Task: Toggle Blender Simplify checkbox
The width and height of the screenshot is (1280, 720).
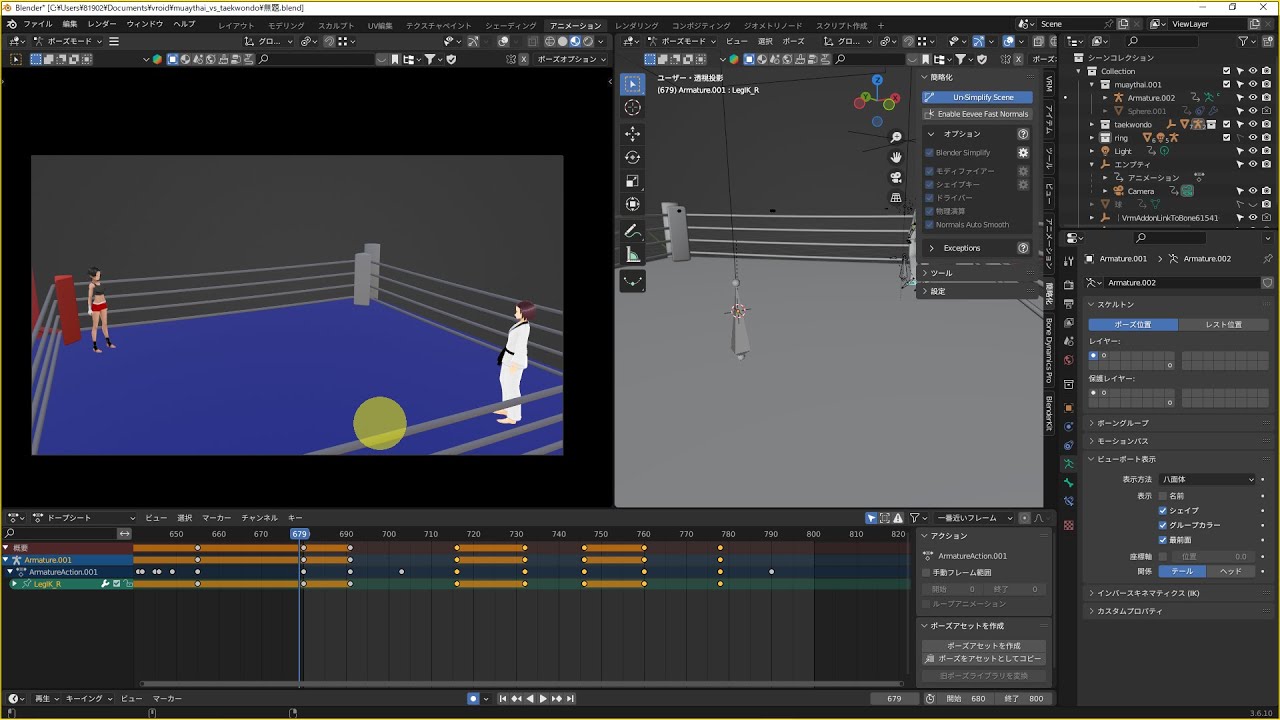Action: pyautogui.click(x=929, y=153)
